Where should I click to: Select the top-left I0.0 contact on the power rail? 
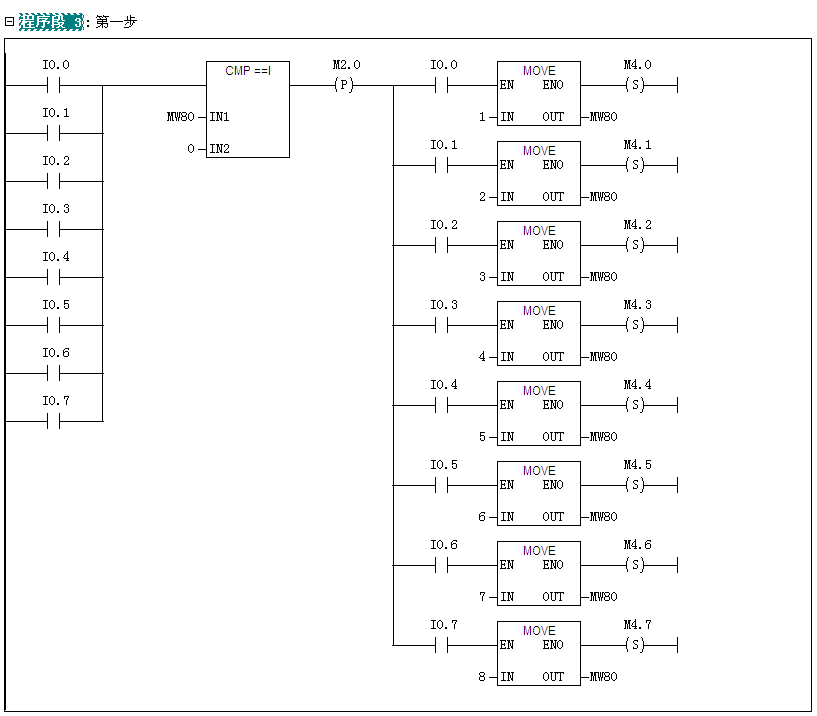point(55,85)
